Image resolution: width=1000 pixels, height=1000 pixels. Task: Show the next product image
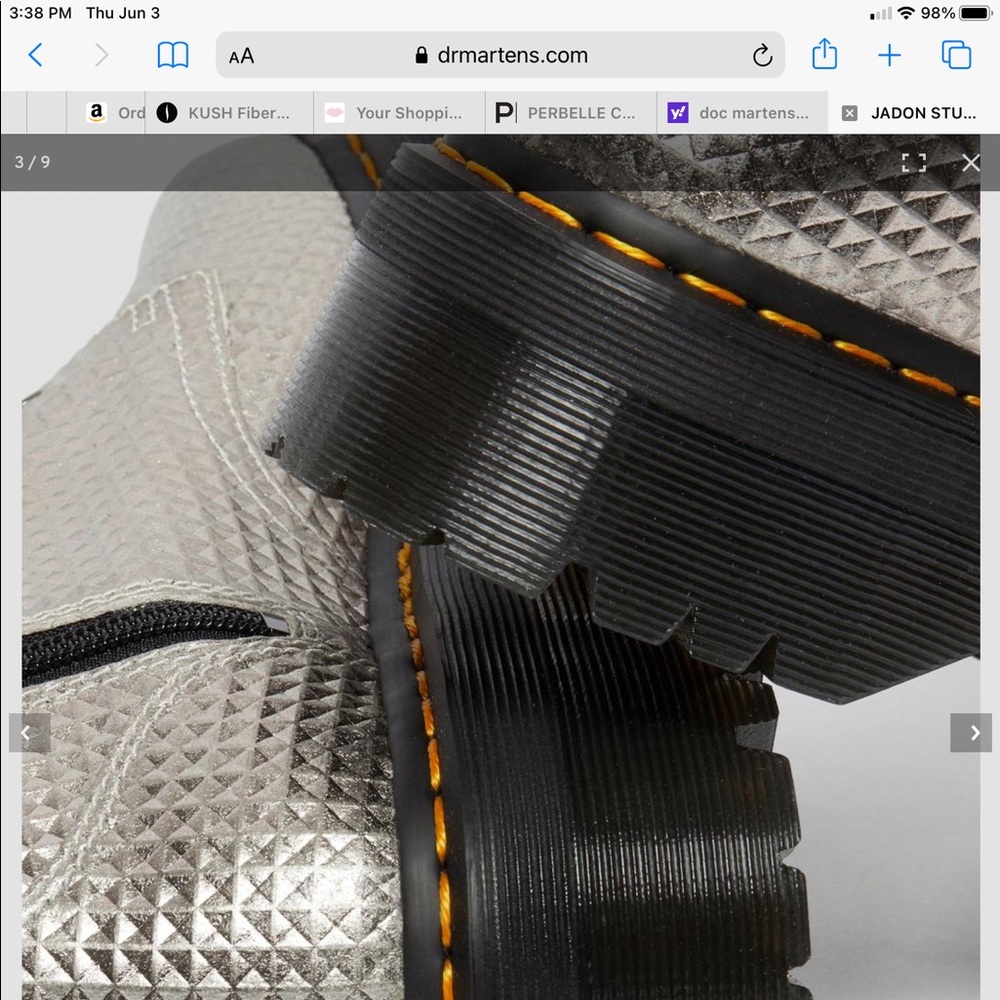[x=974, y=733]
